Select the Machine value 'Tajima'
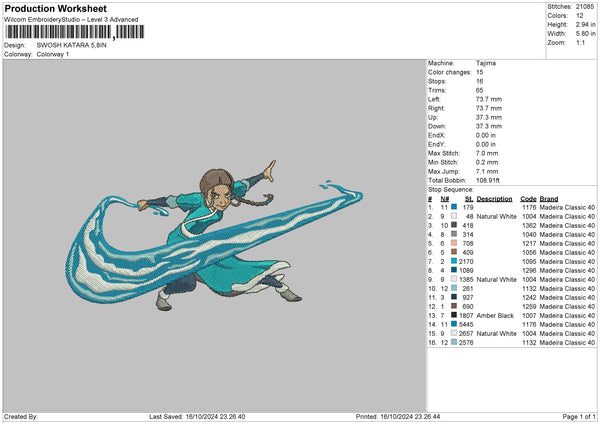This screenshot has width=600, height=424. click(486, 63)
